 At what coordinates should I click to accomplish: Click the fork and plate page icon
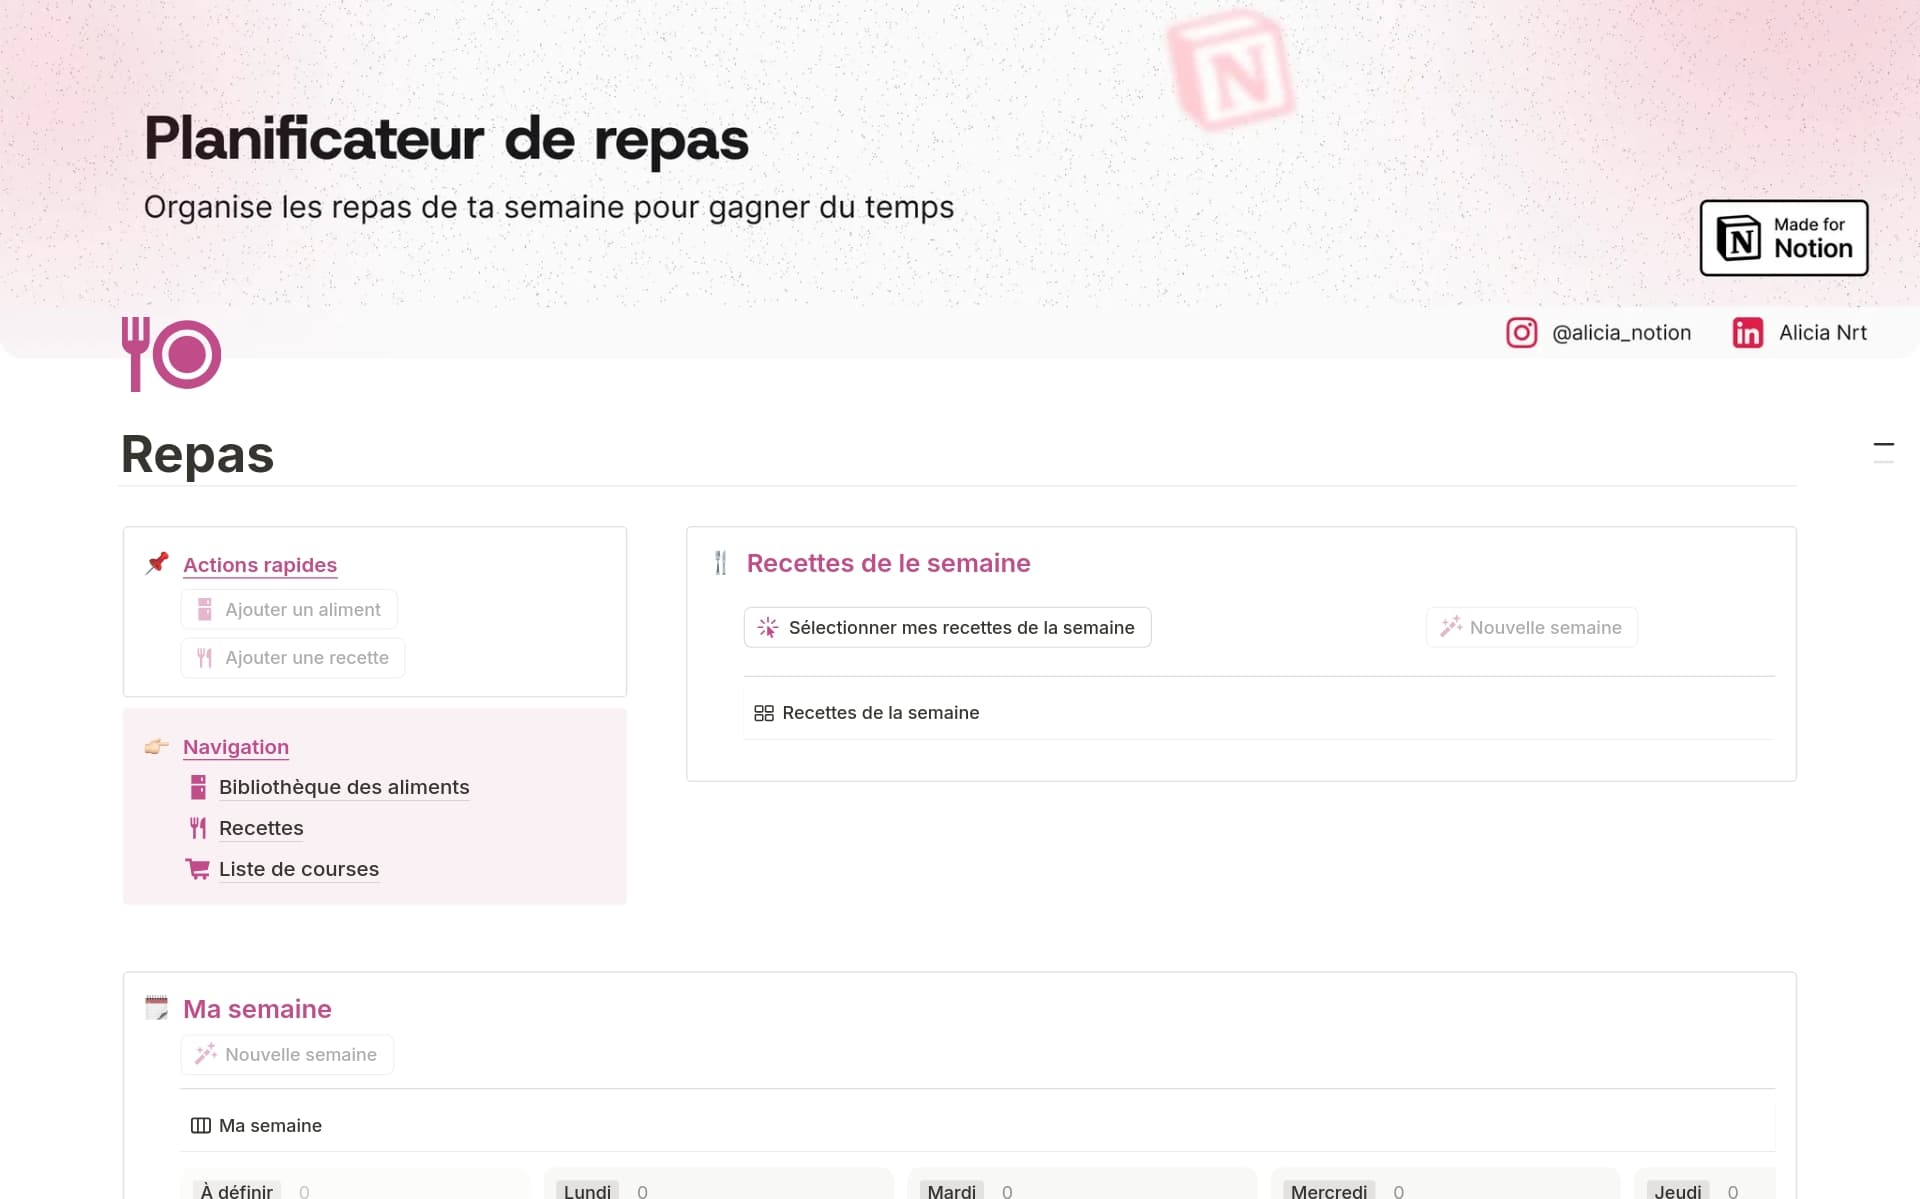click(x=171, y=354)
